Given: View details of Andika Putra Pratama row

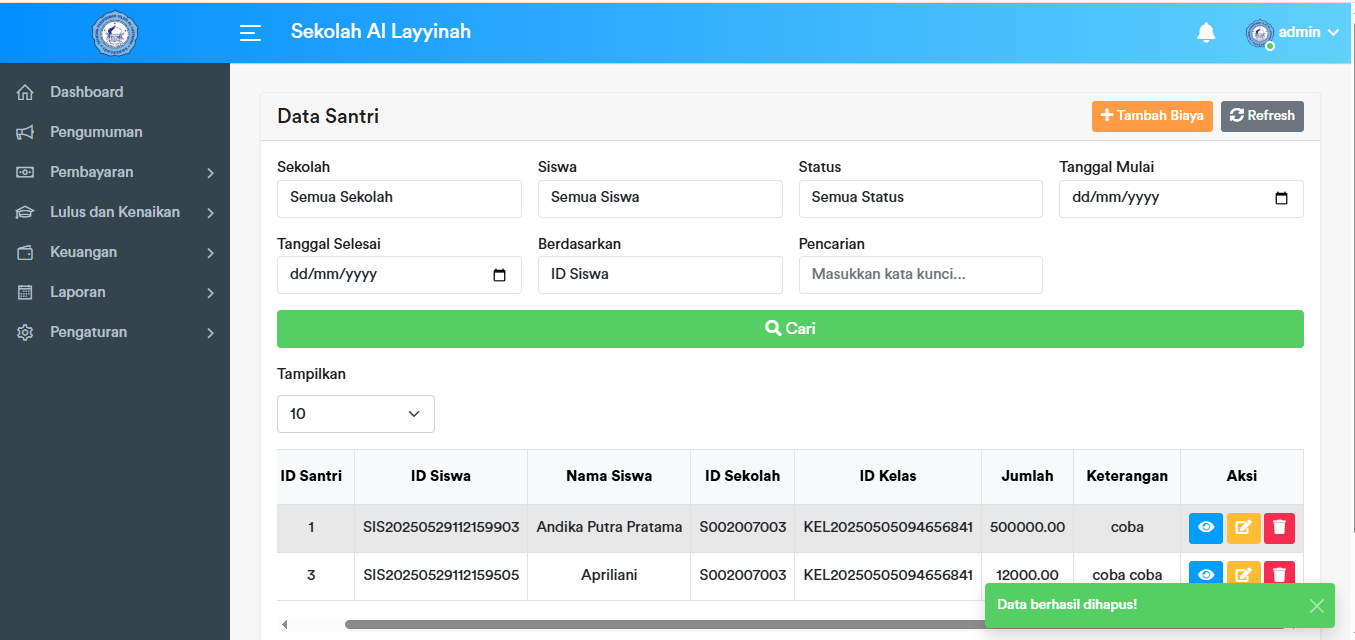Looking at the screenshot, I should 1205,527.
